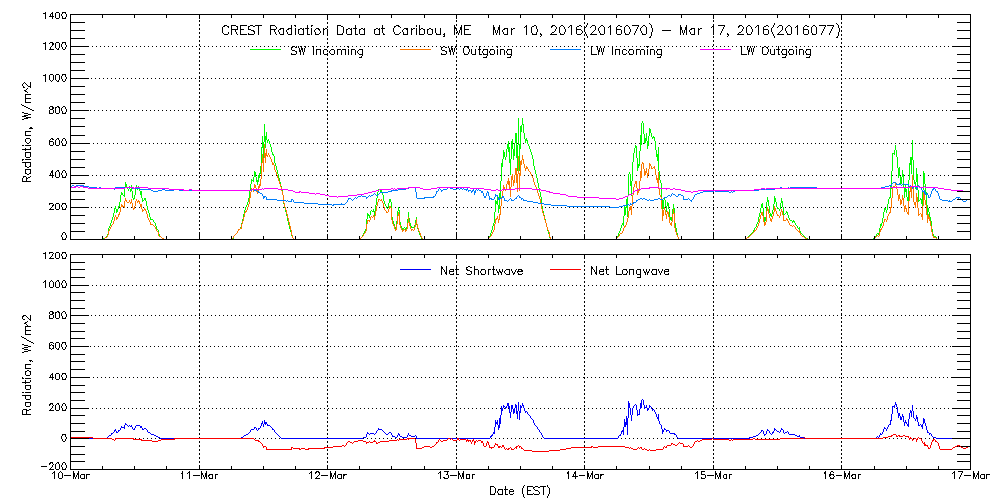The width and height of the screenshot is (1000, 500).
Task: Click the 16-Mar date tick label
Action: [x=842, y=476]
